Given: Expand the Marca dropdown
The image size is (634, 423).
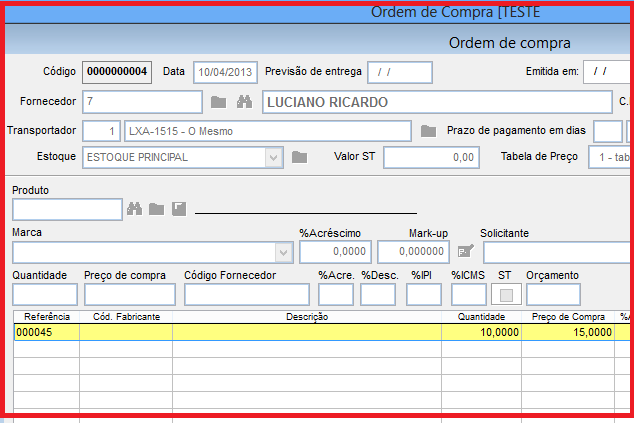Looking at the screenshot, I should (x=283, y=253).
